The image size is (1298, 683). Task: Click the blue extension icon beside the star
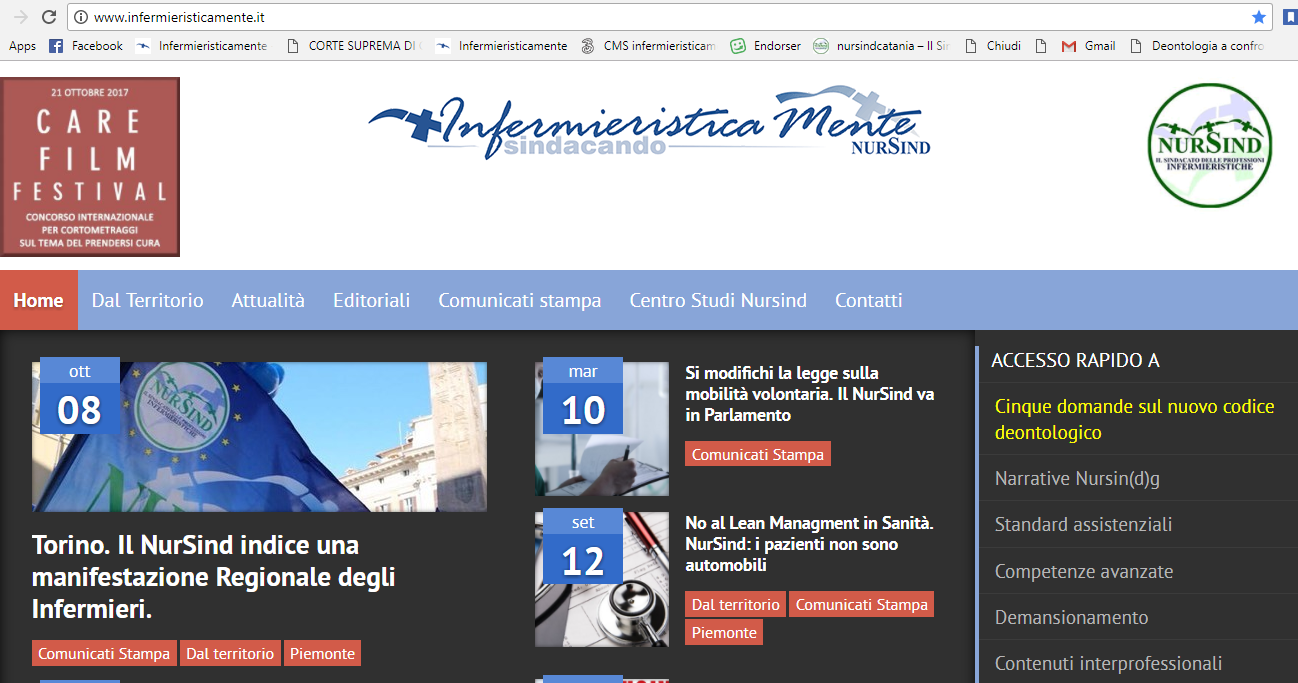tap(1290, 17)
